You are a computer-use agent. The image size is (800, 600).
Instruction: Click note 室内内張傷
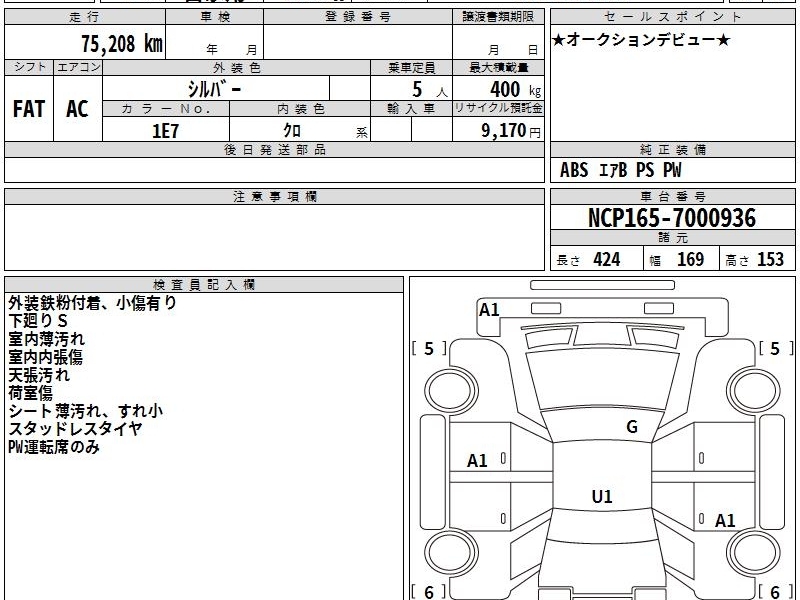[x=45, y=357]
